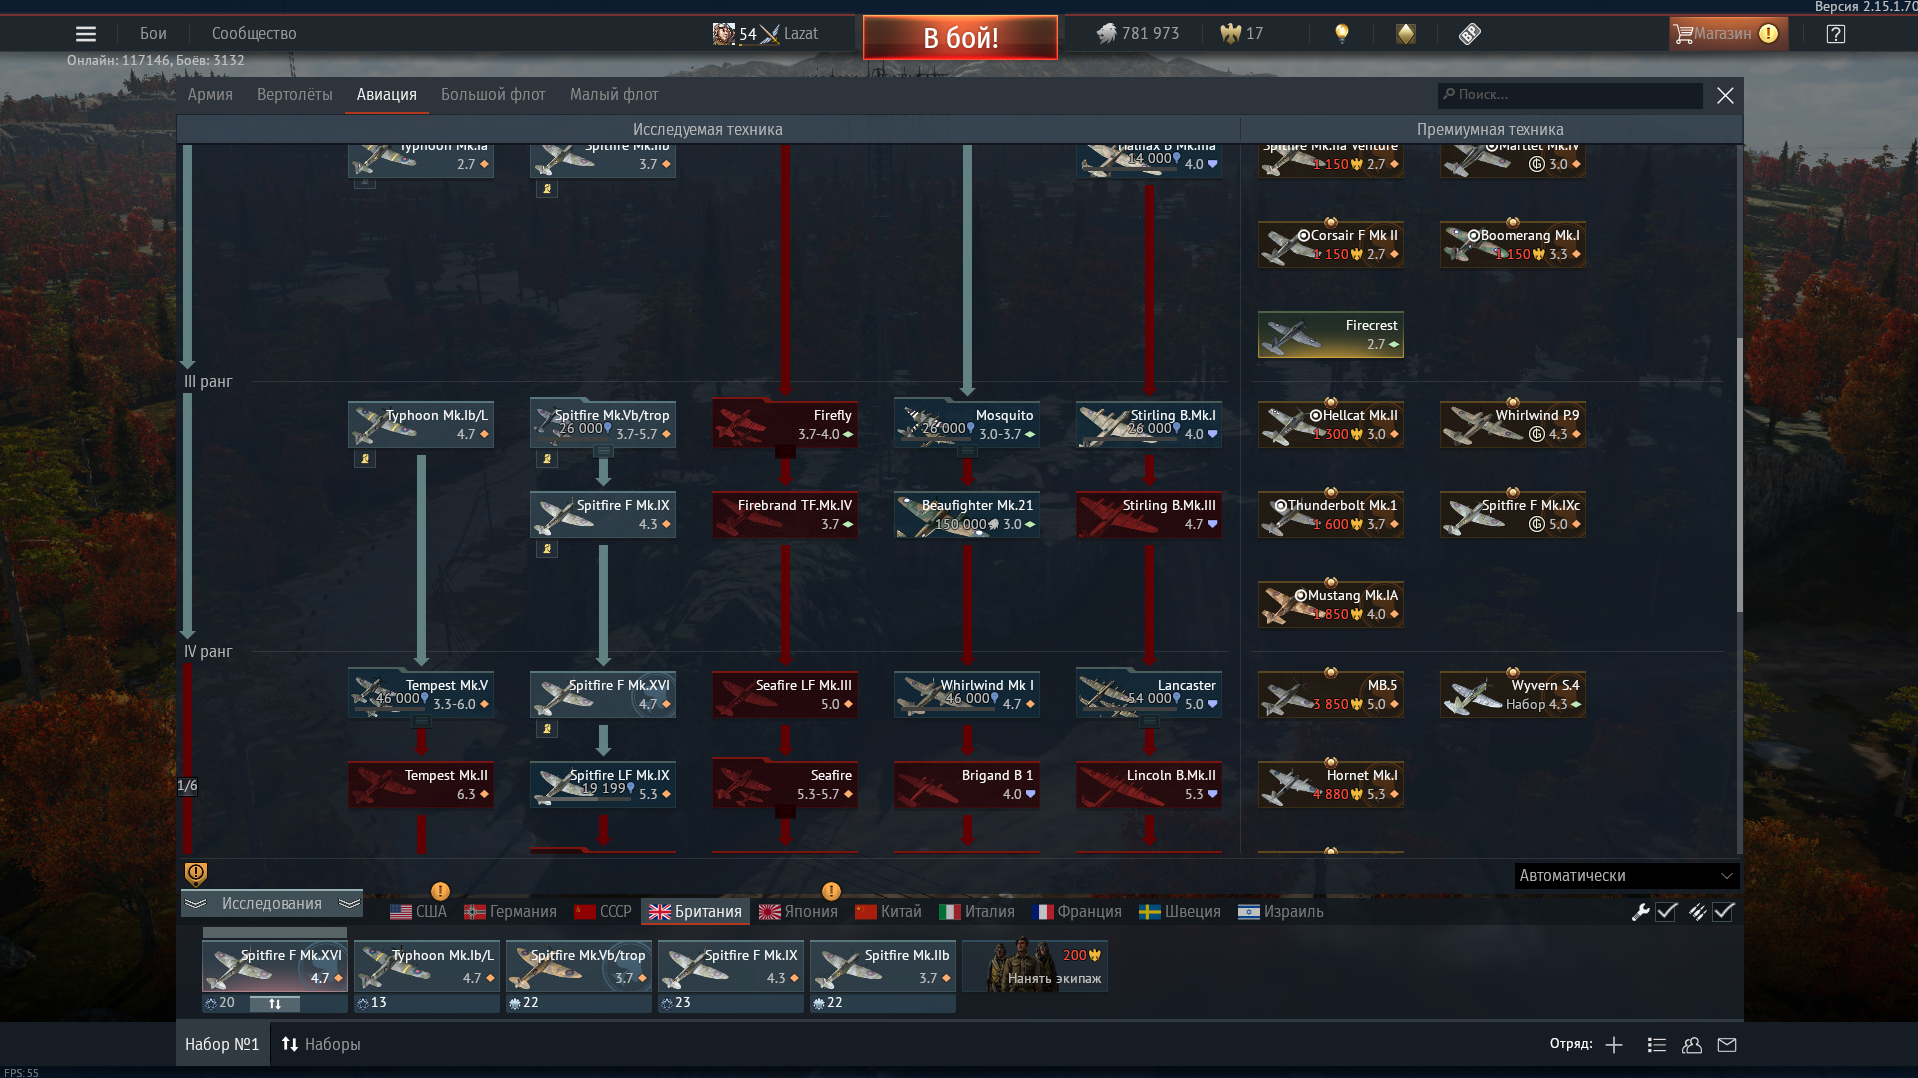
Task: Open the Сообщество menu
Action: point(254,34)
